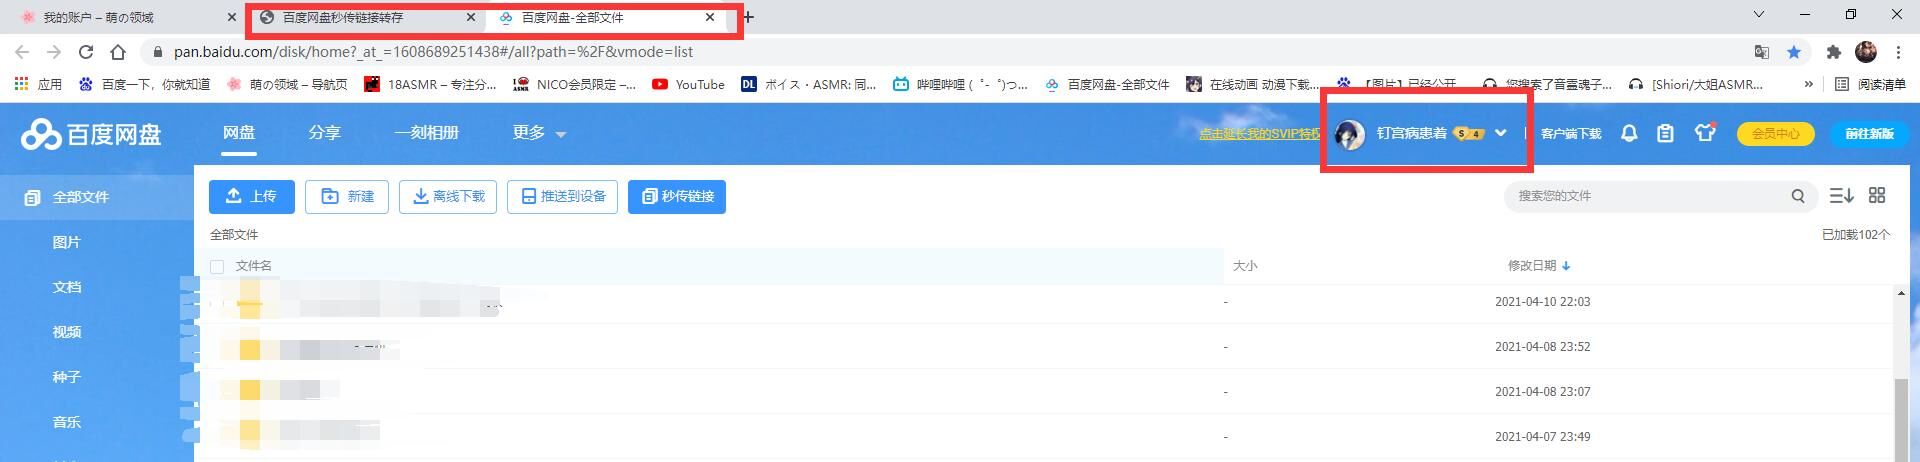1920x462 pixels.
Task: Click the search magnifier icon
Action: pos(1797,196)
